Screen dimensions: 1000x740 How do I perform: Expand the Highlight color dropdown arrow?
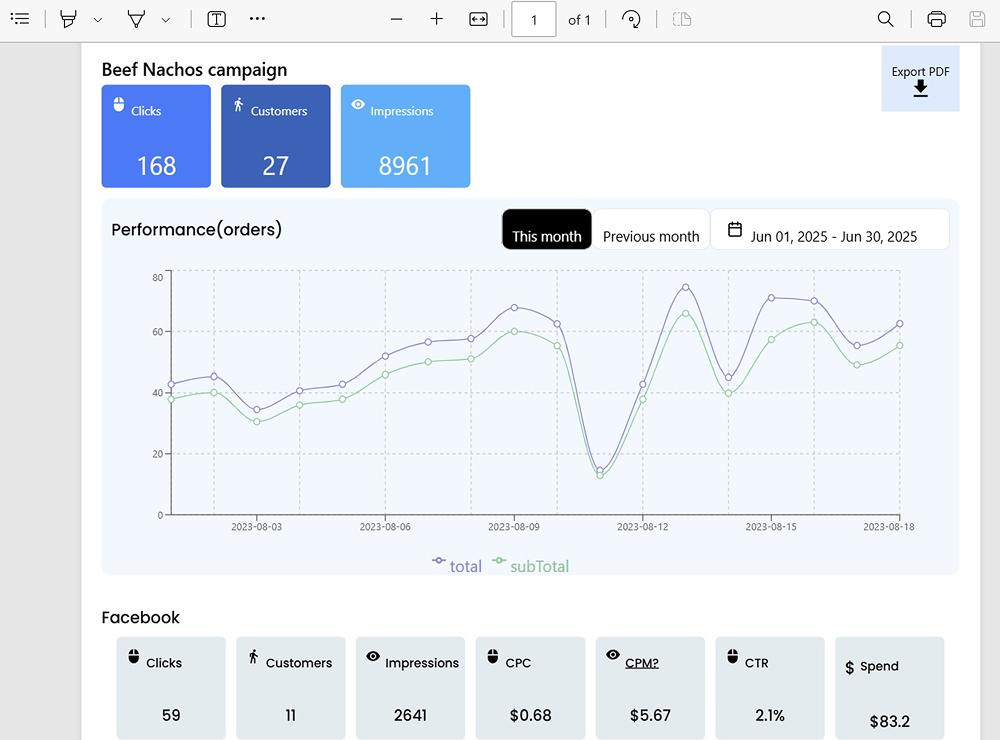98,20
